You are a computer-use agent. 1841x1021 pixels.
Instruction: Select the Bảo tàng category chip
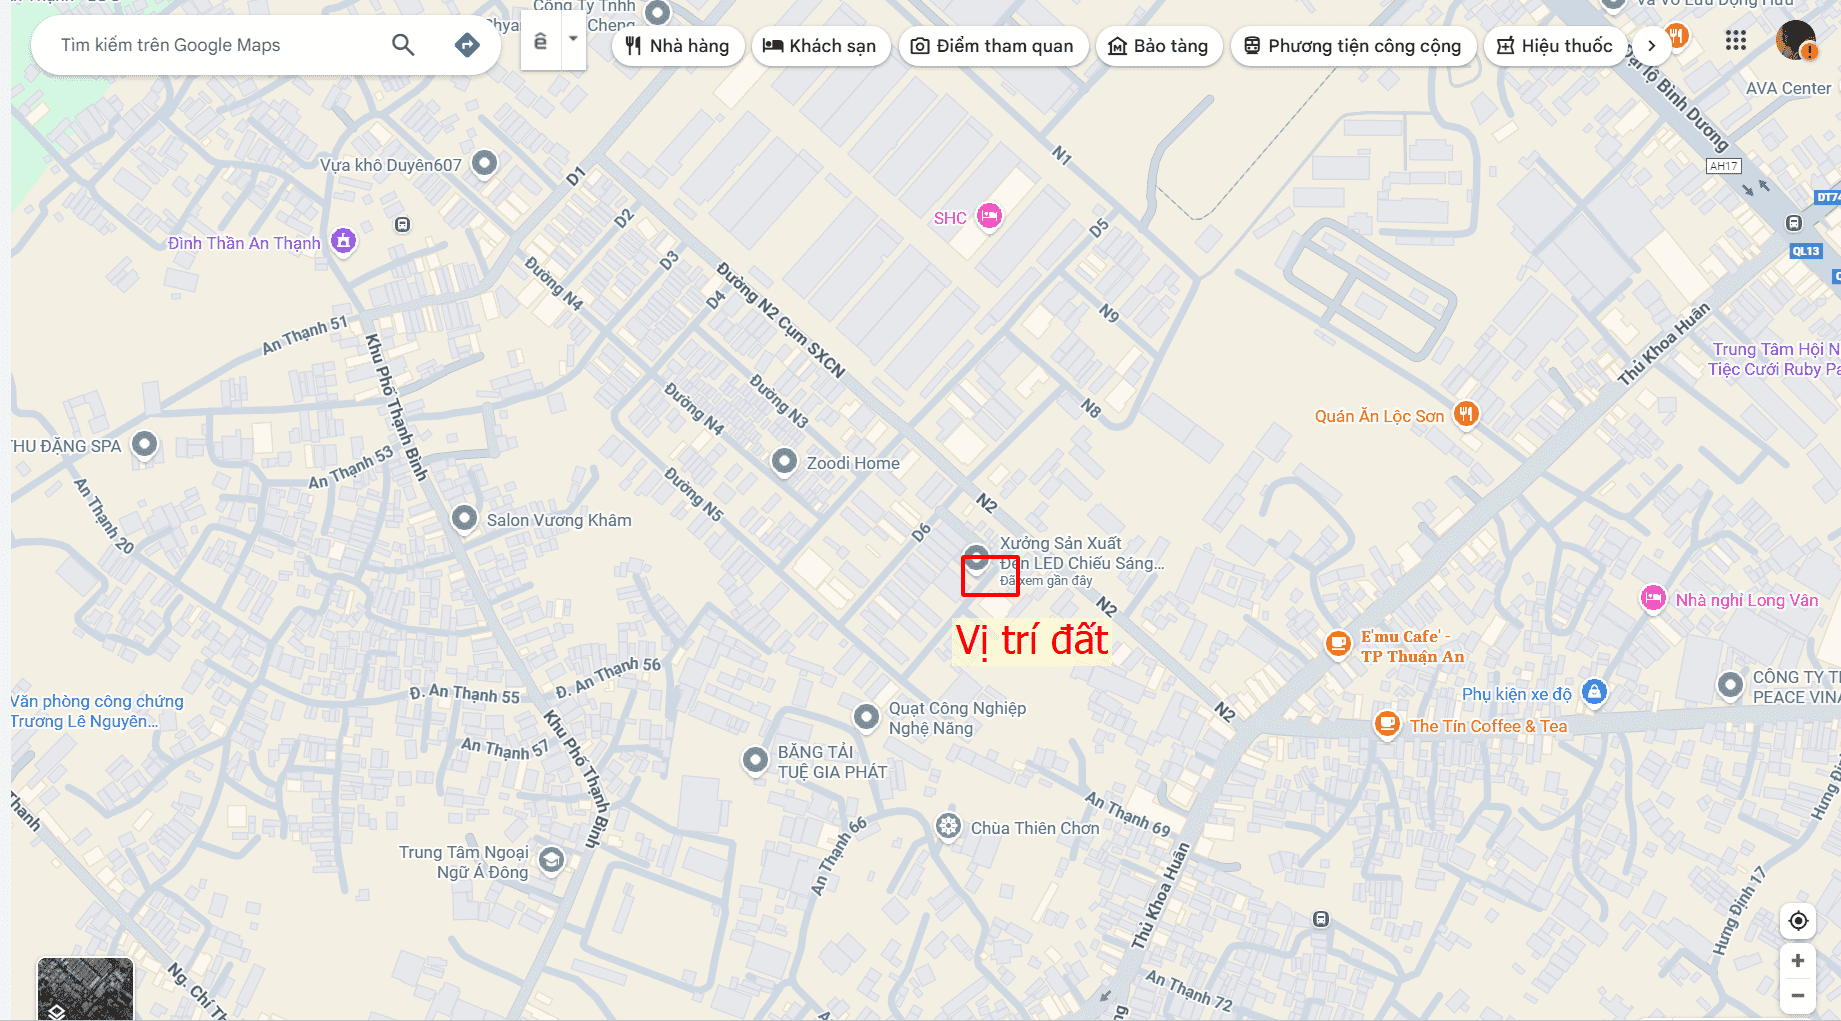point(1159,46)
